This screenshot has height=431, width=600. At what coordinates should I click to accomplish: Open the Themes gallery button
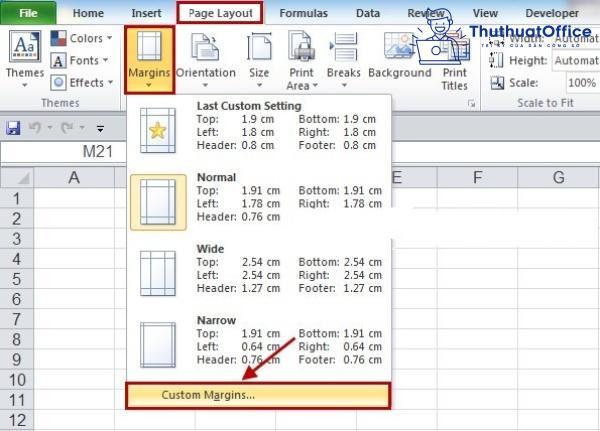click(x=24, y=59)
